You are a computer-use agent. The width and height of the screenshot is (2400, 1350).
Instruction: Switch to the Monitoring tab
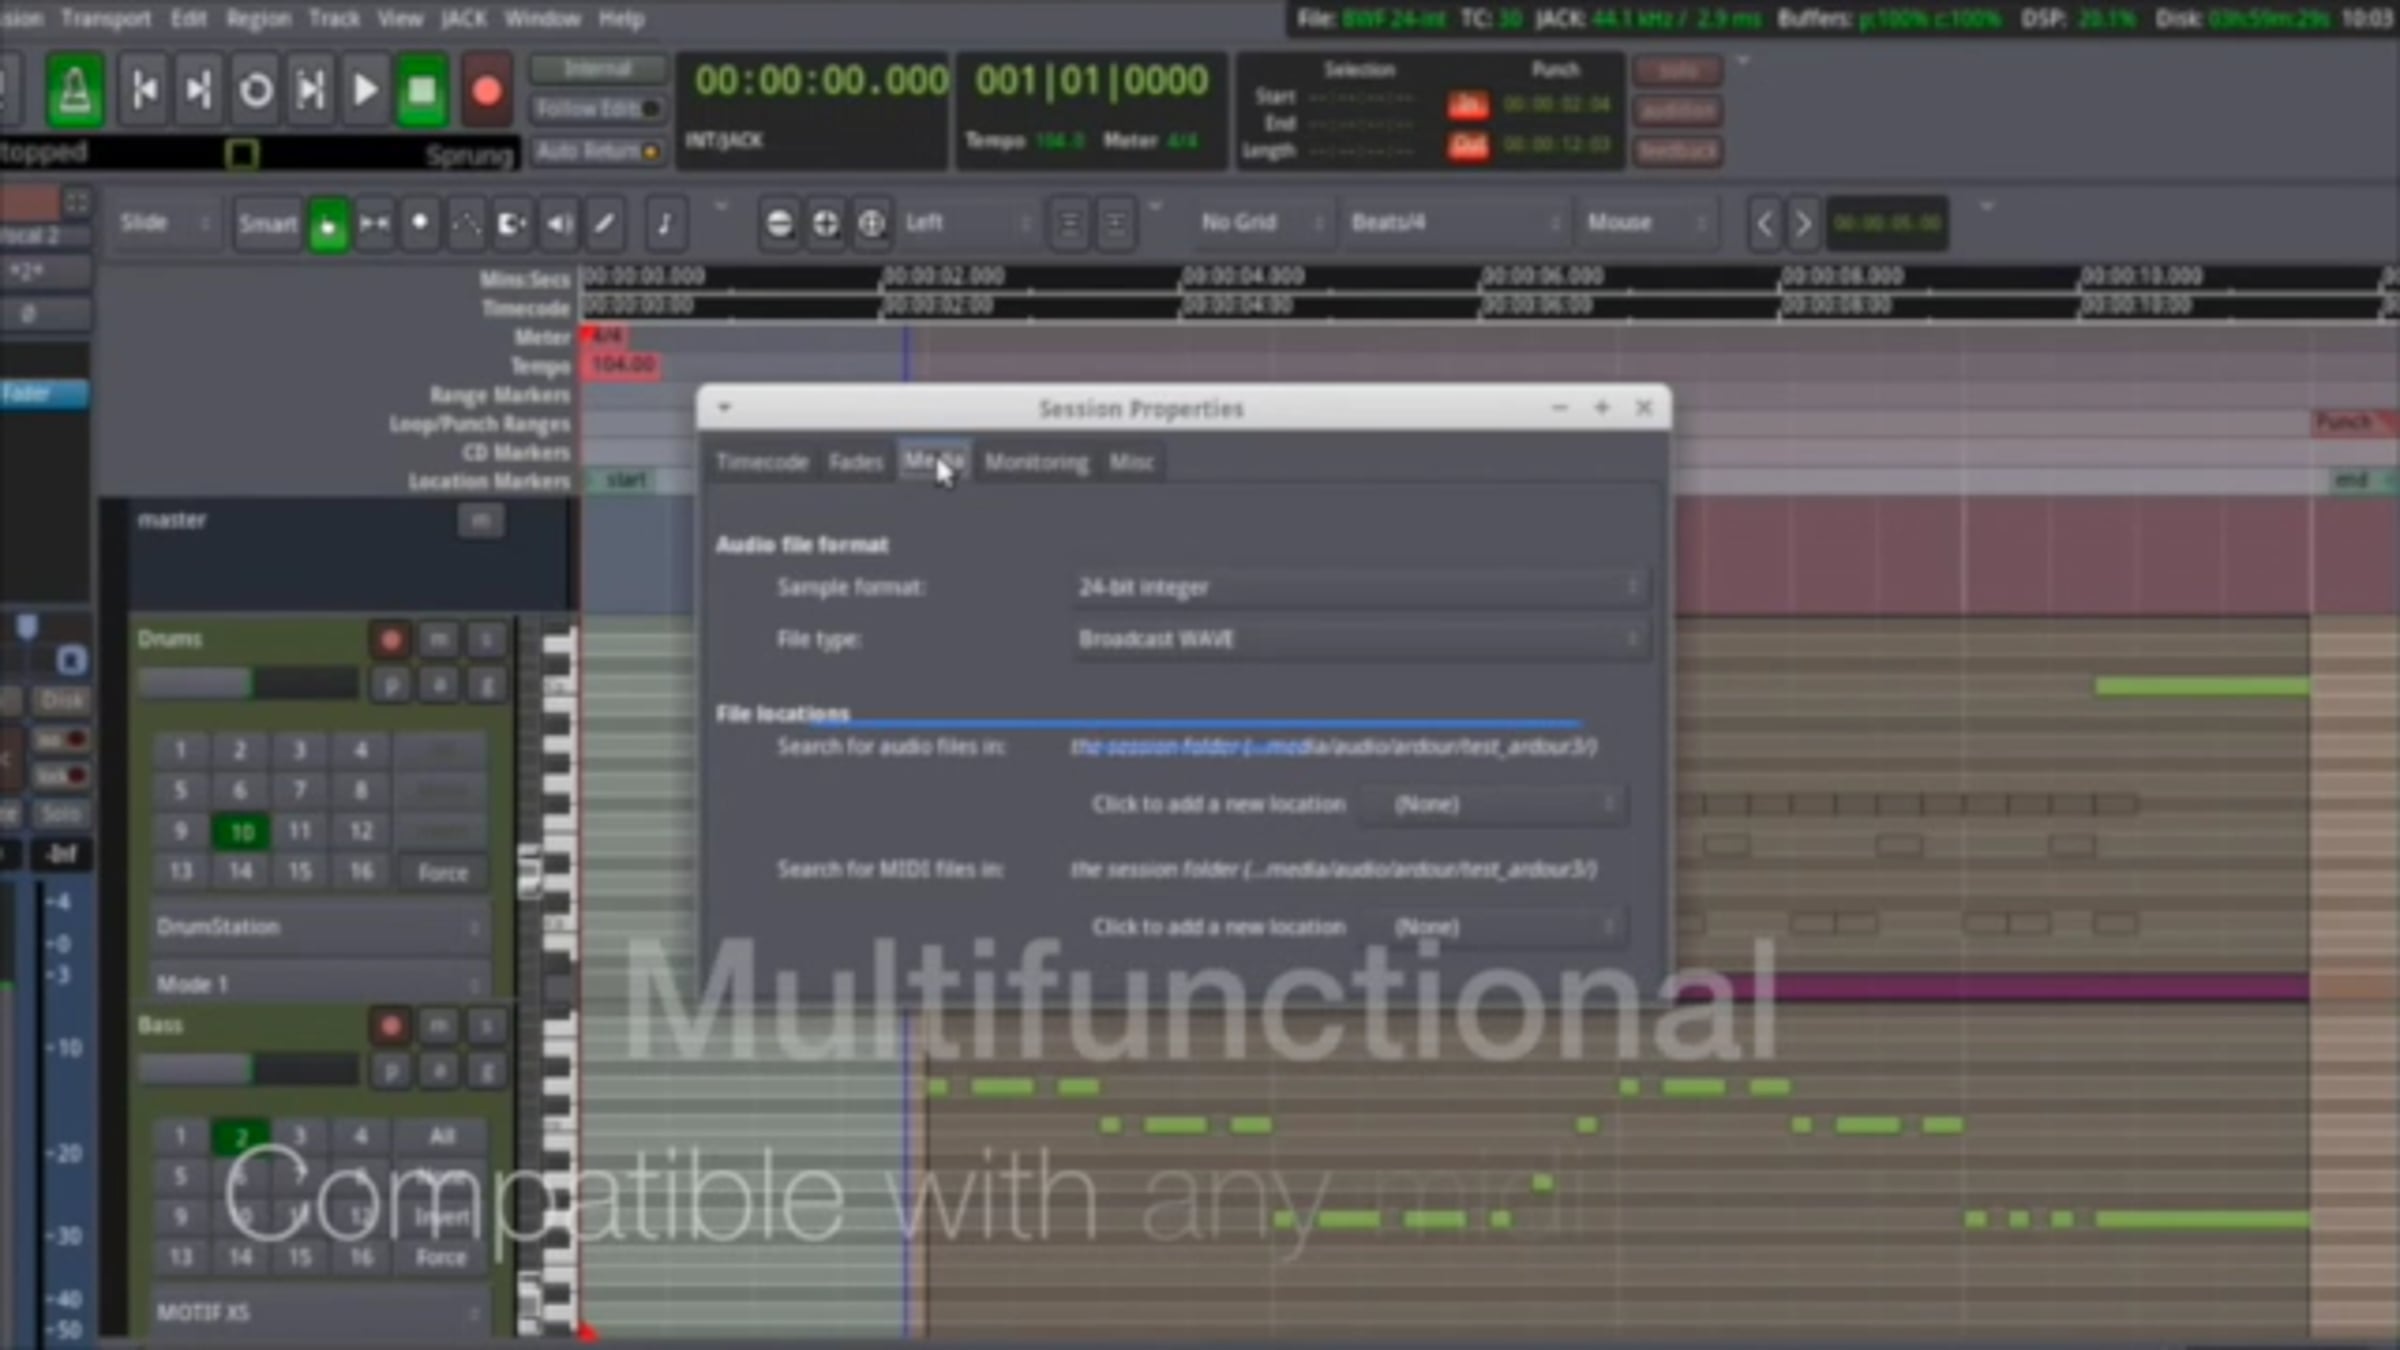coord(1036,462)
